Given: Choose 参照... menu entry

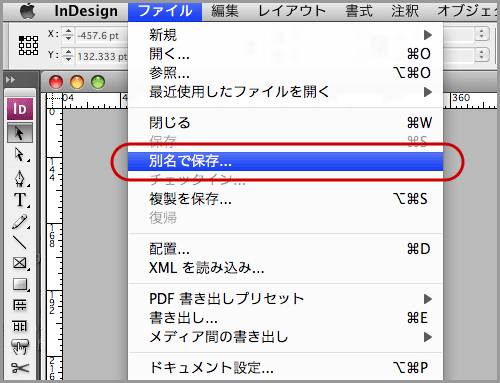Looking at the screenshot, I should pos(286,73).
